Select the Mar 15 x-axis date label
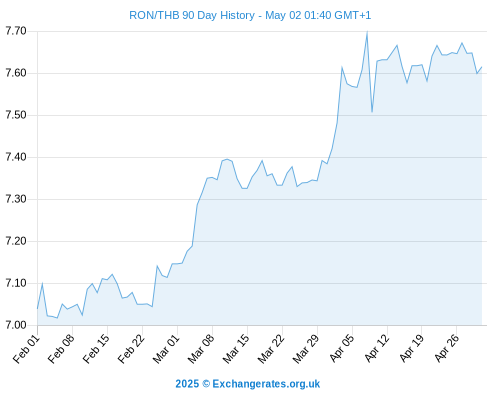The height and width of the screenshot is (400, 495). [x=237, y=349]
